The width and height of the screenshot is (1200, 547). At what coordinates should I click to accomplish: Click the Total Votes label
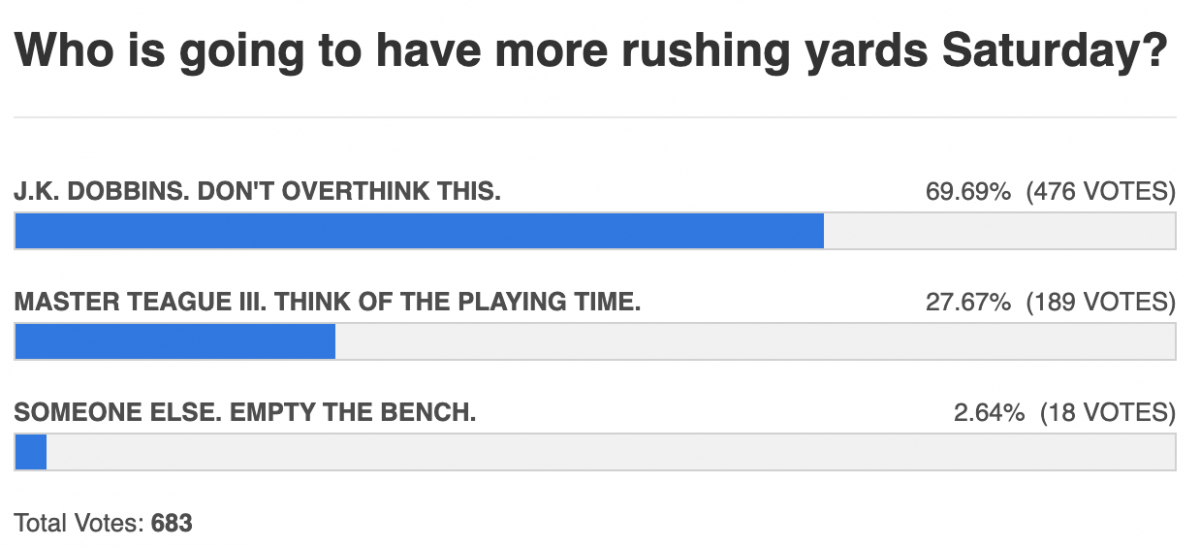coord(80,522)
